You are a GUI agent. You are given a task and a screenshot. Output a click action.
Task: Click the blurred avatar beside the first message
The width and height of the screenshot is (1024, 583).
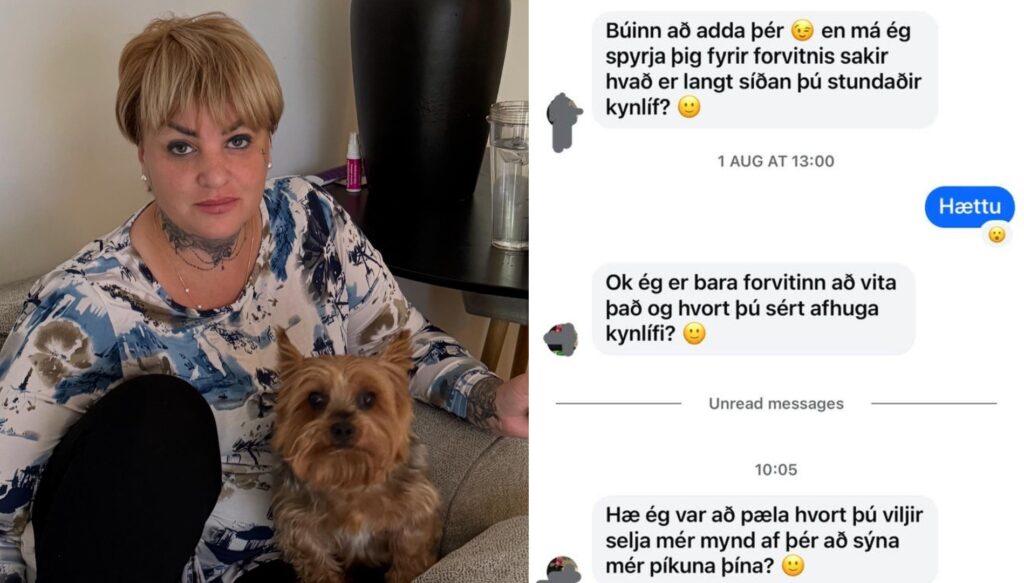[x=564, y=122]
